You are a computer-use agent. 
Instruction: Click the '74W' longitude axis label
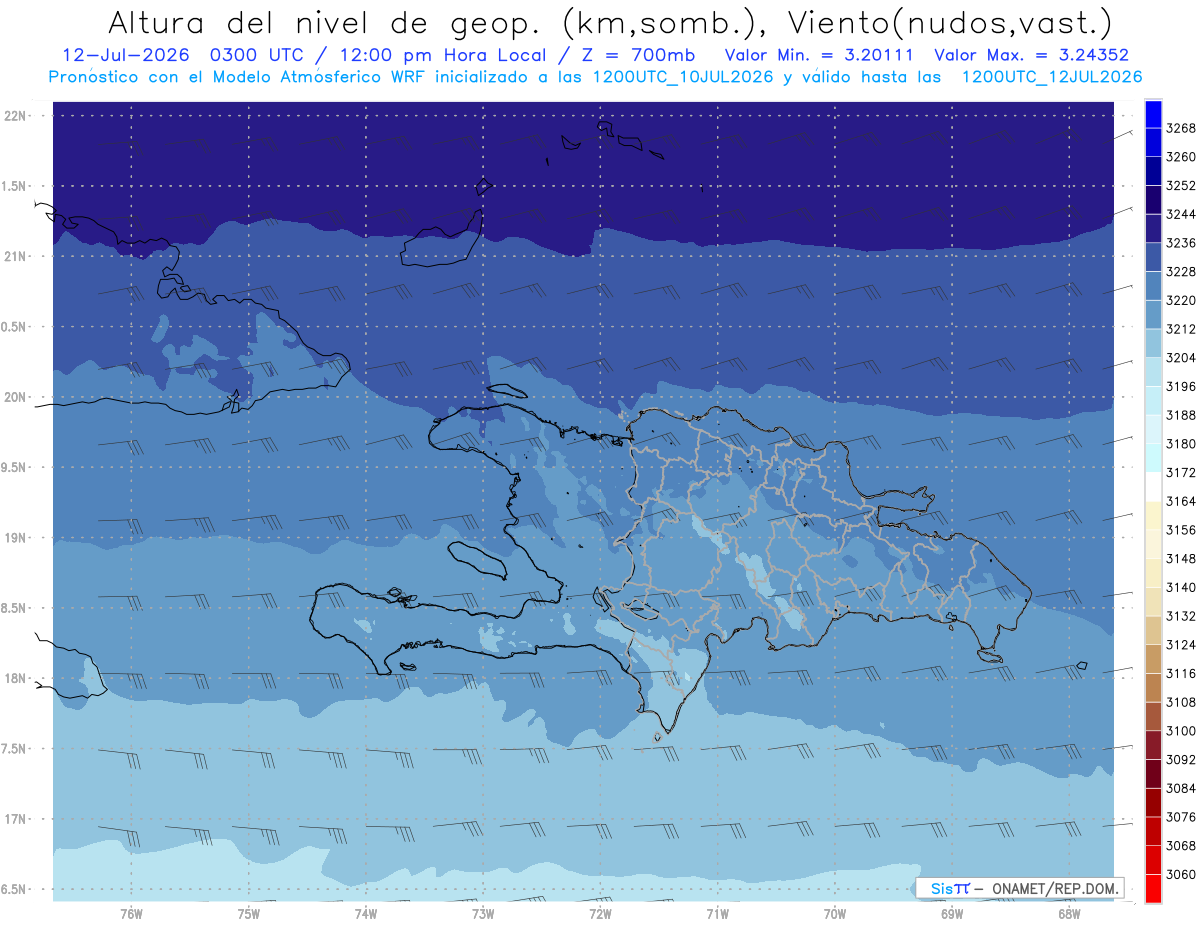365,914
